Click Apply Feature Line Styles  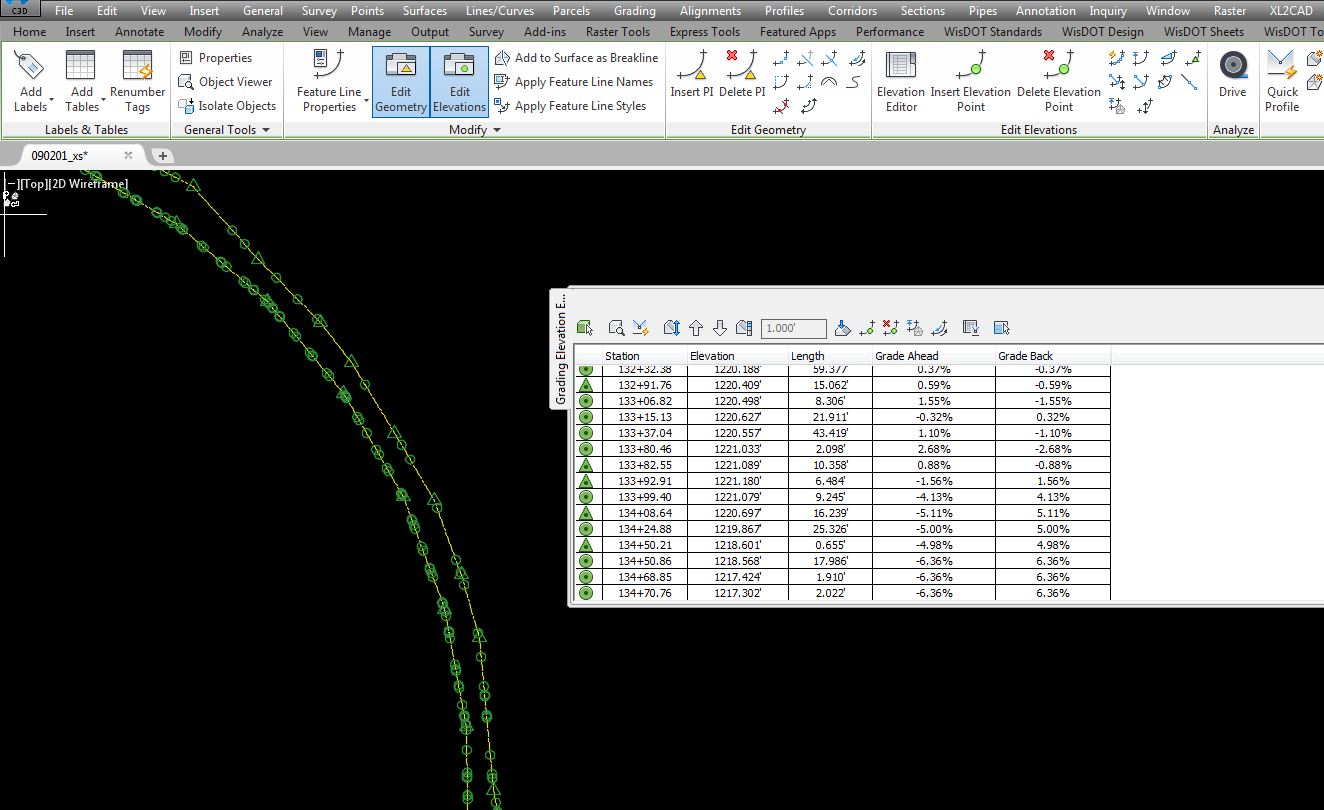[576, 105]
